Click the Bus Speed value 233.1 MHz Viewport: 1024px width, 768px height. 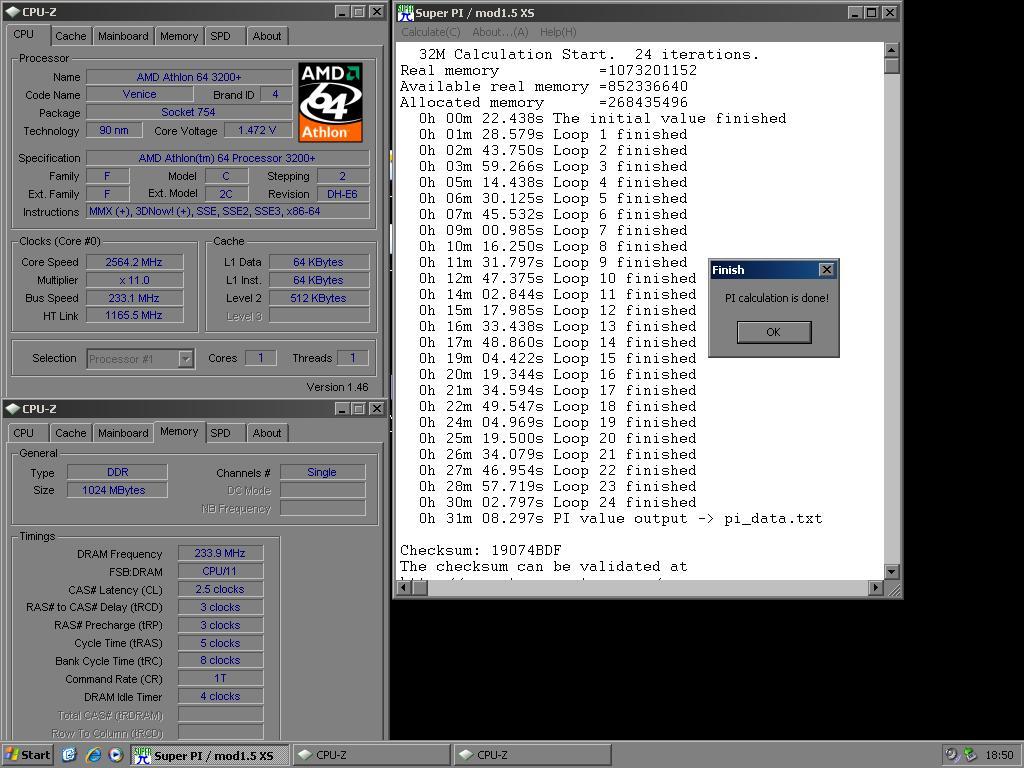pyautogui.click(x=135, y=298)
